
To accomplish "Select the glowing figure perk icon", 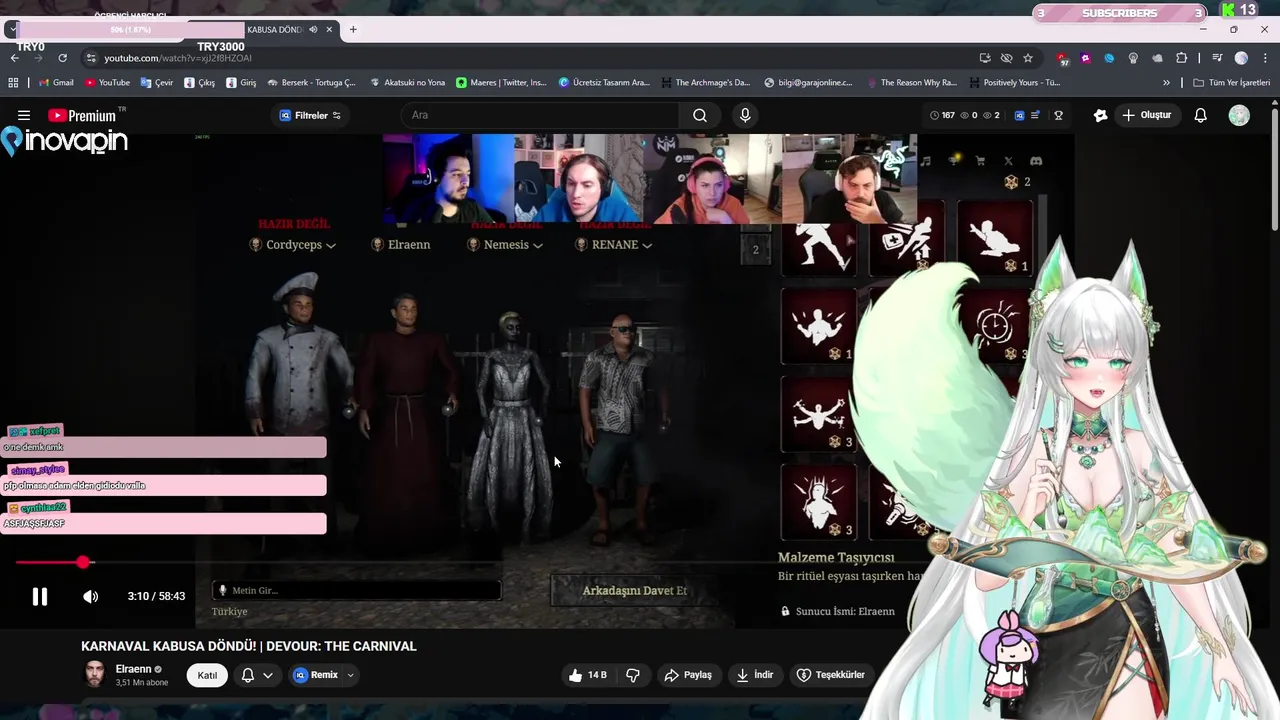I will click(x=820, y=501).
